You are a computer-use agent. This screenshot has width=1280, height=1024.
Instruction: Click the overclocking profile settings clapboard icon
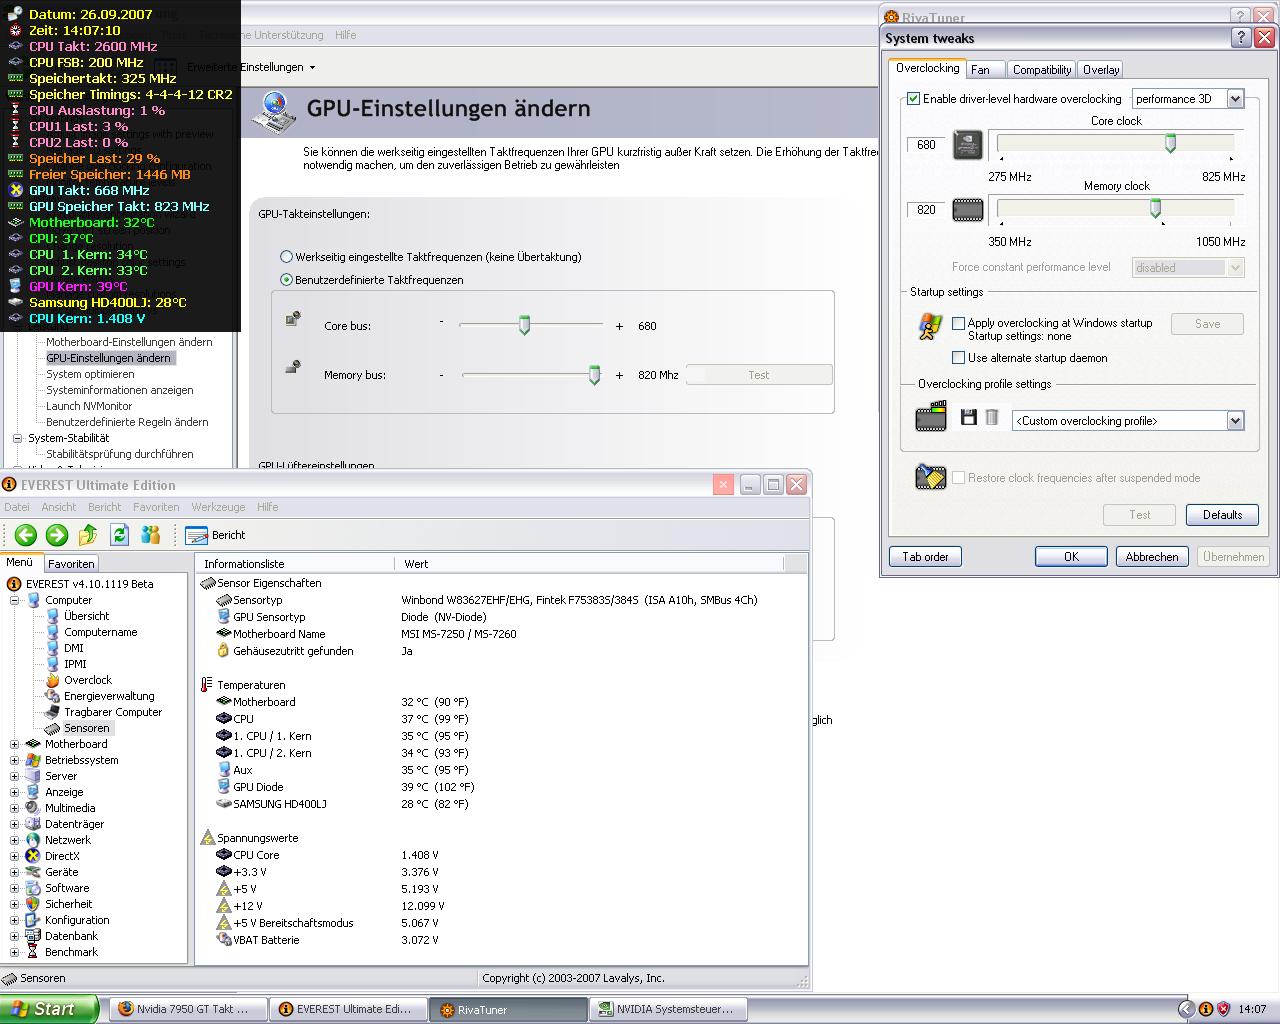pyautogui.click(x=931, y=417)
